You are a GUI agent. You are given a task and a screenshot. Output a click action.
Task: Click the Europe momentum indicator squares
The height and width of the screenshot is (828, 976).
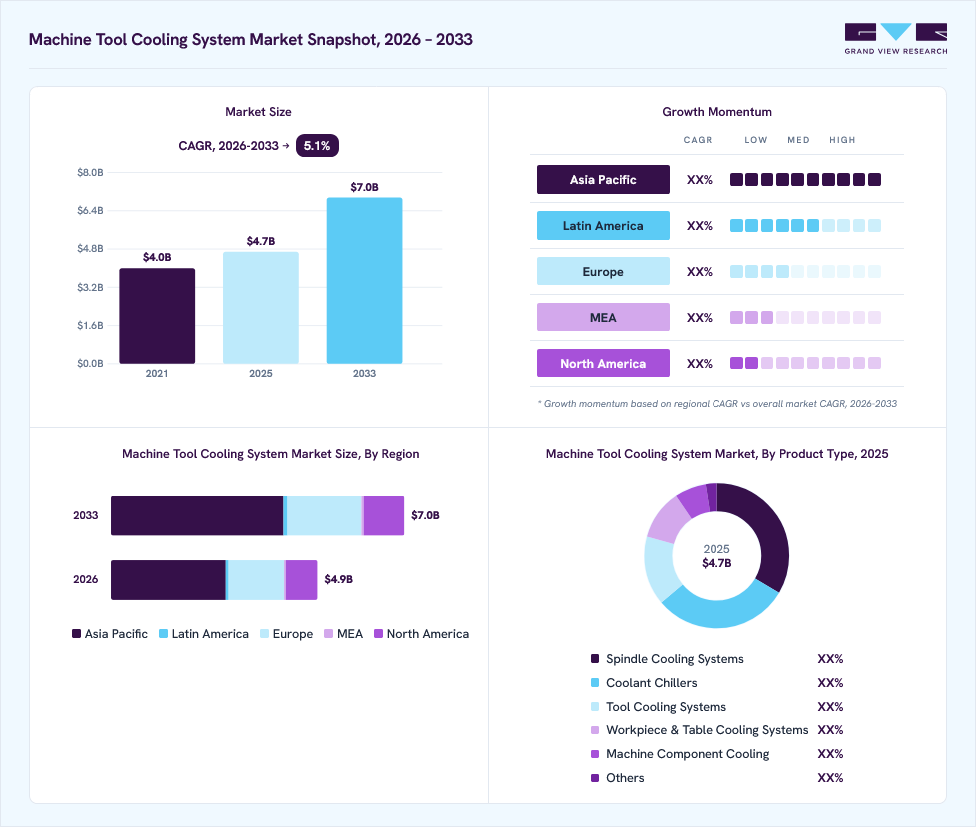click(x=805, y=271)
